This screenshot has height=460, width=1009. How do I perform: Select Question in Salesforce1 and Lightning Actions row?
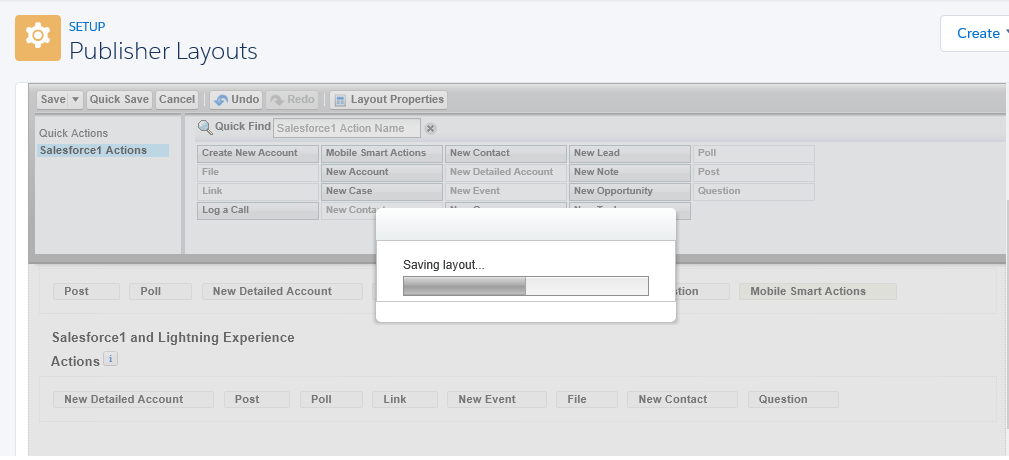(x=793, y=400)
